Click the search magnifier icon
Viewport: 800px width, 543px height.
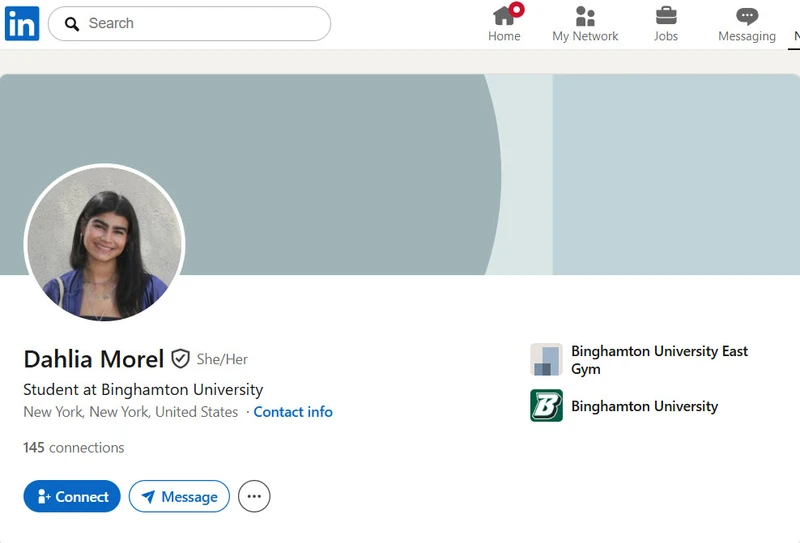click(x=72, y=24)
